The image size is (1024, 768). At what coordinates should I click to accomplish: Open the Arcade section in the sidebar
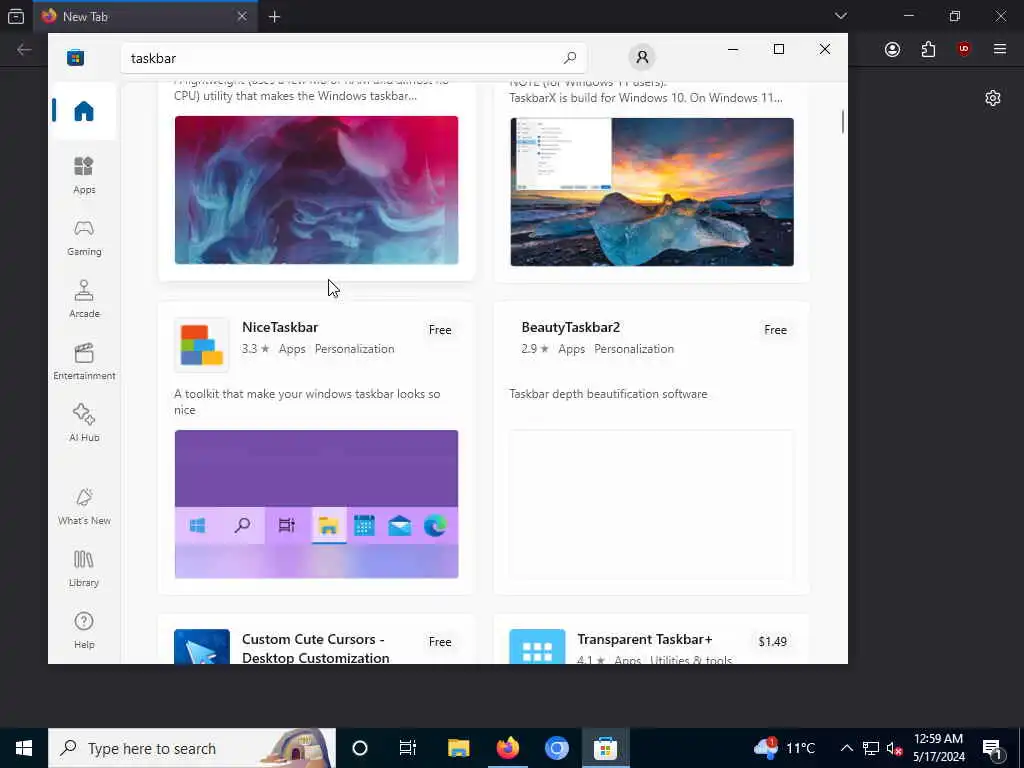[84, 299]
